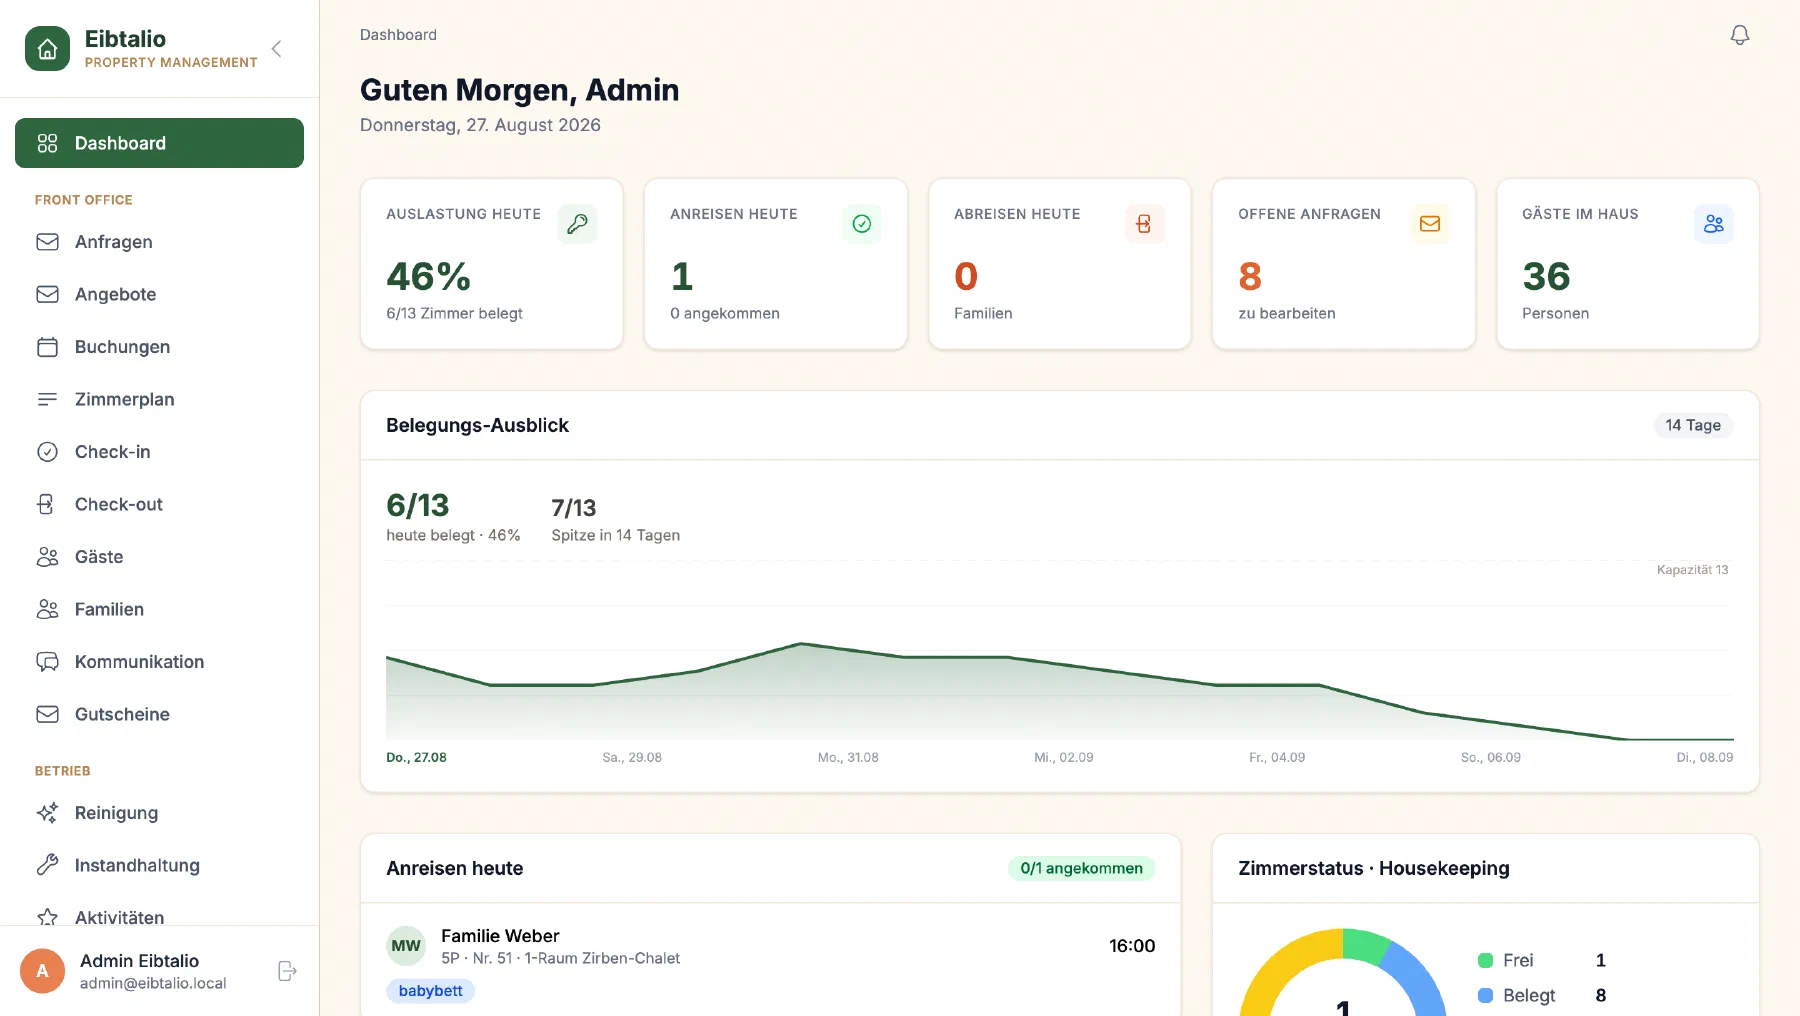Log out via the exit icon

(287, 971)
